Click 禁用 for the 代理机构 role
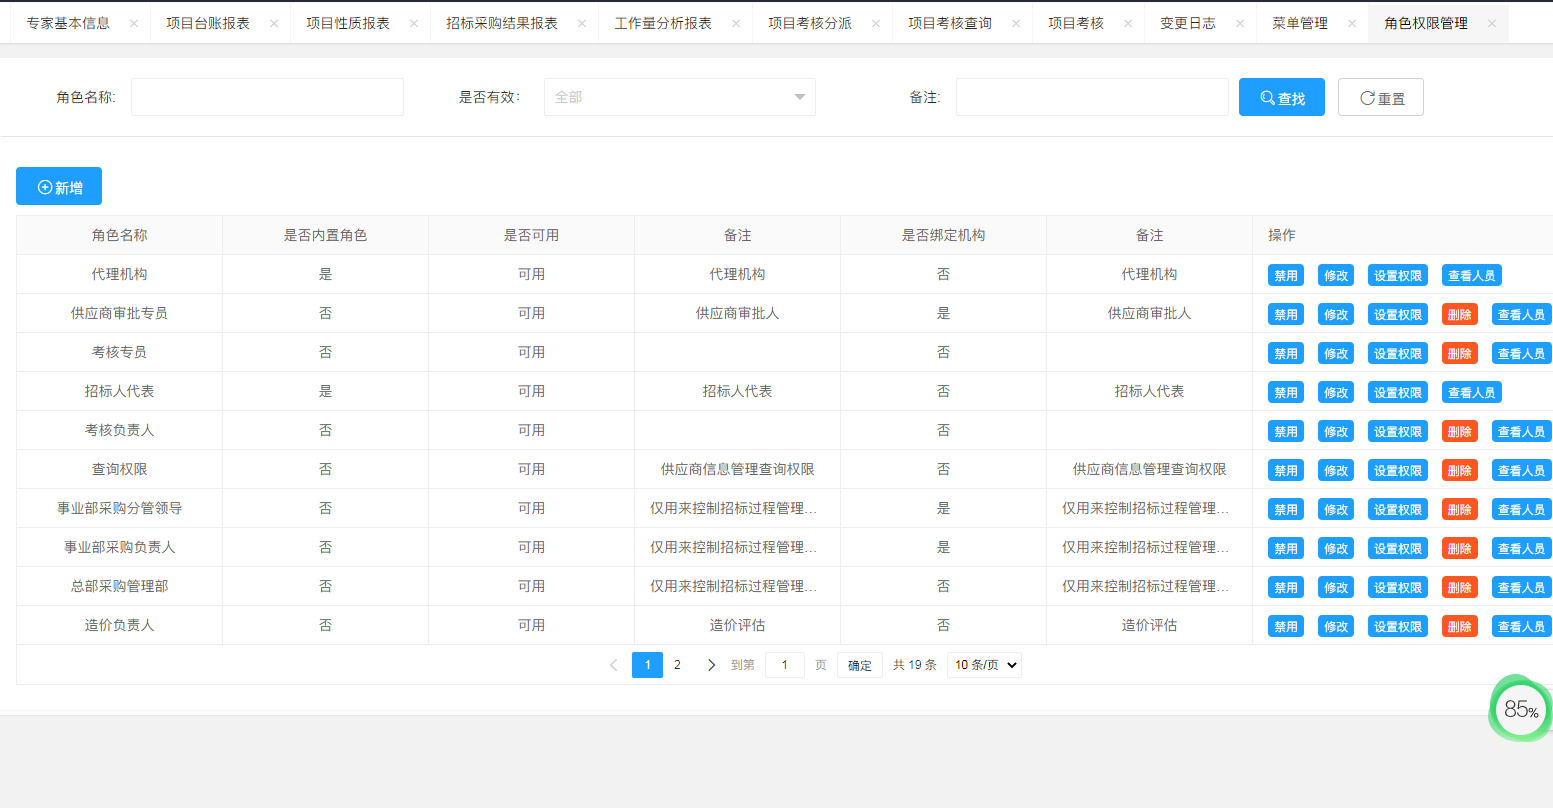This screenshot has height=808, width=1553. point(1285,274)
